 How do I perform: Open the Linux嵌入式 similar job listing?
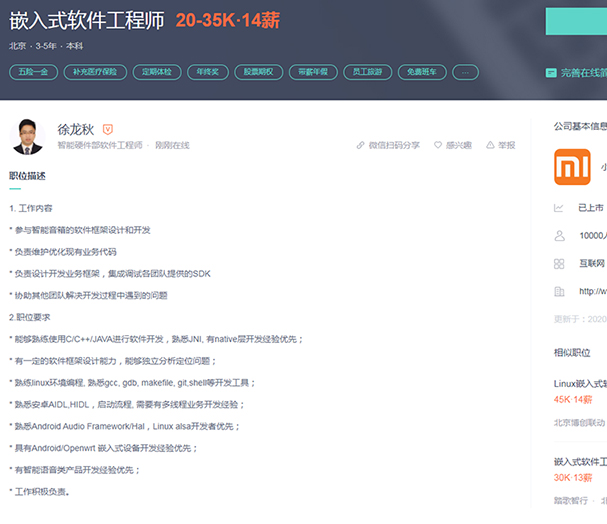pyautogui.click(x=580, y=383)
